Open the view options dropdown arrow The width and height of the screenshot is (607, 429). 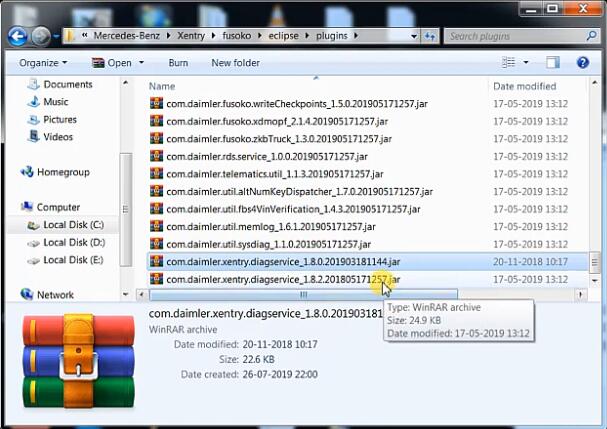[x=526, y=62]
